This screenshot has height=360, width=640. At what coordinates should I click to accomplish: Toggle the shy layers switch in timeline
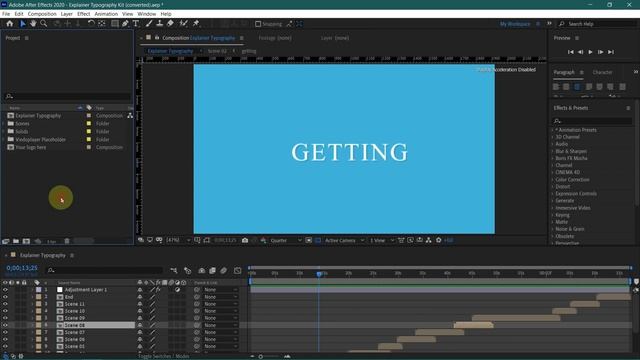pyautogui.click(x=202, y=271)
